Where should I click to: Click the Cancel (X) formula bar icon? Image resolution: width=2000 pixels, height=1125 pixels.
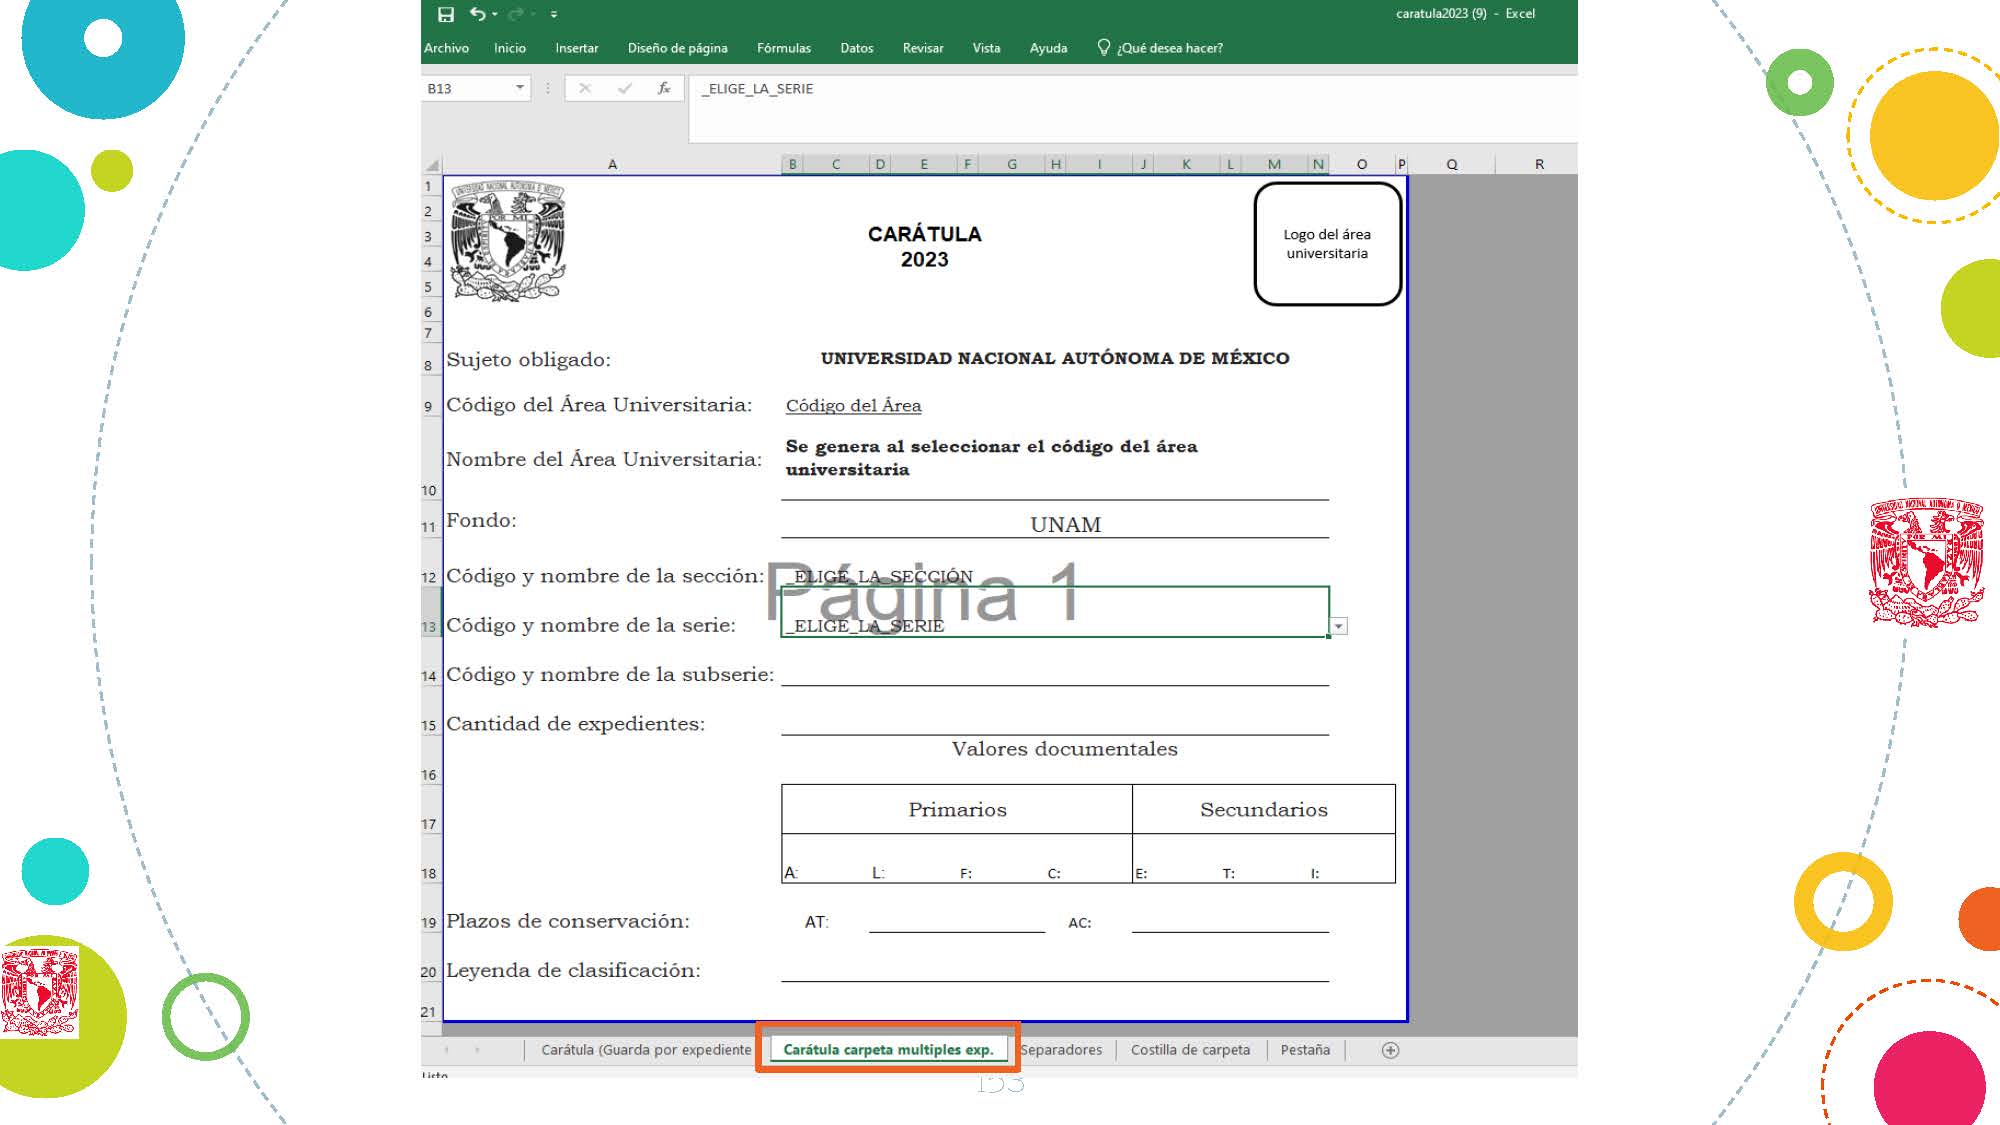(x=585, y=89)
